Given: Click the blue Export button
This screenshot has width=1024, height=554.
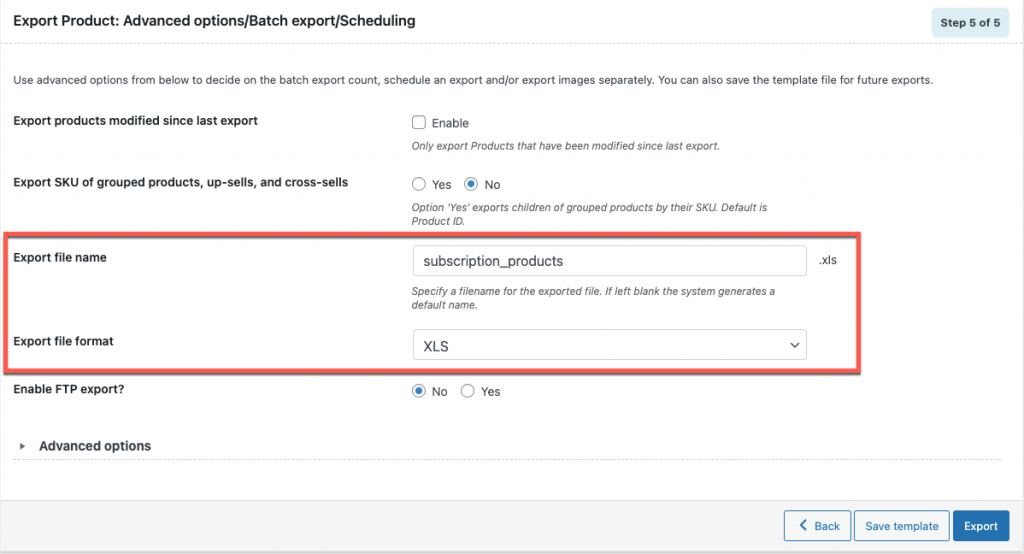Looking at the screenshot, I should [x=981, y=525].
